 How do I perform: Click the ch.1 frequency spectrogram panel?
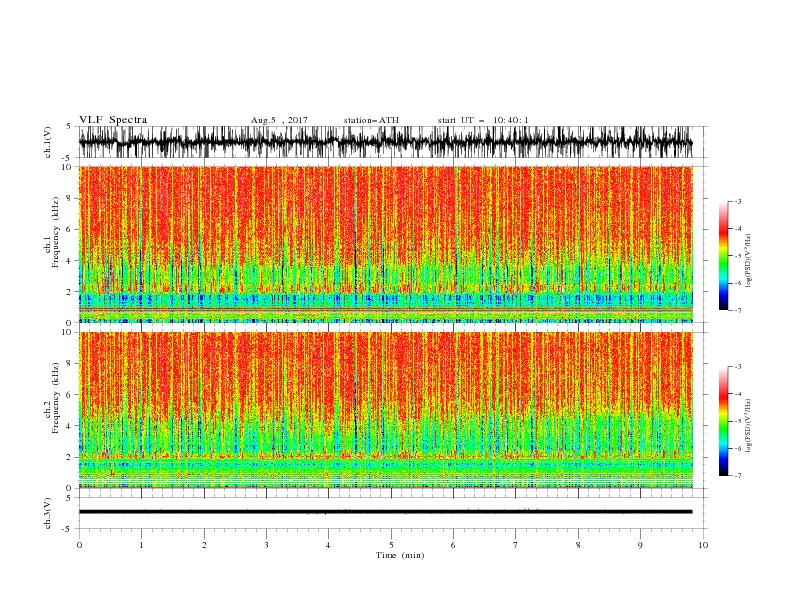pos(385,244)
